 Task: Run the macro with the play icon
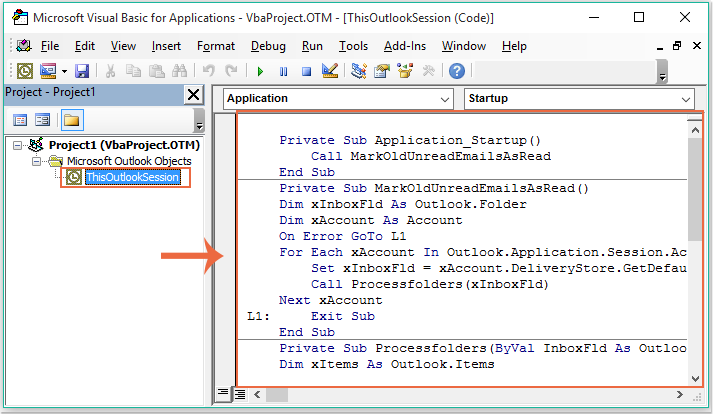coord(260,71)
